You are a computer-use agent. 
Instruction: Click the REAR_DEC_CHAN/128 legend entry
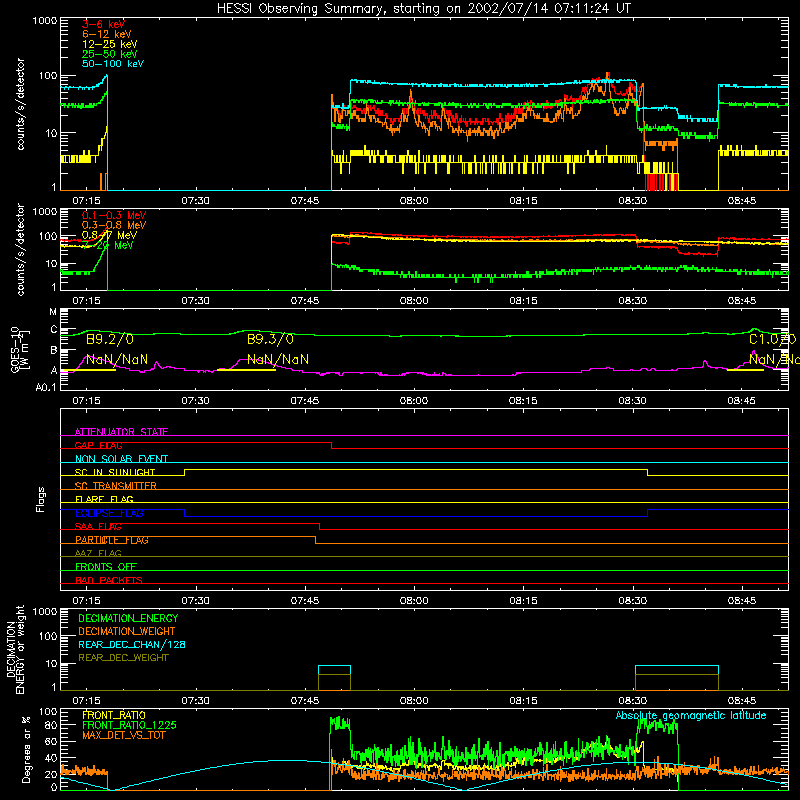[132, 644]
